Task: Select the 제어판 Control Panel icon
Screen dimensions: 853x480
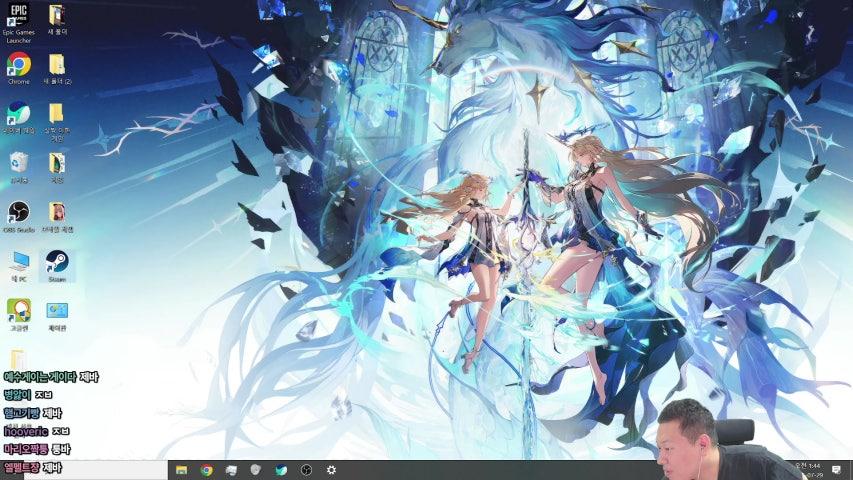Action: (x=57, y=315)
